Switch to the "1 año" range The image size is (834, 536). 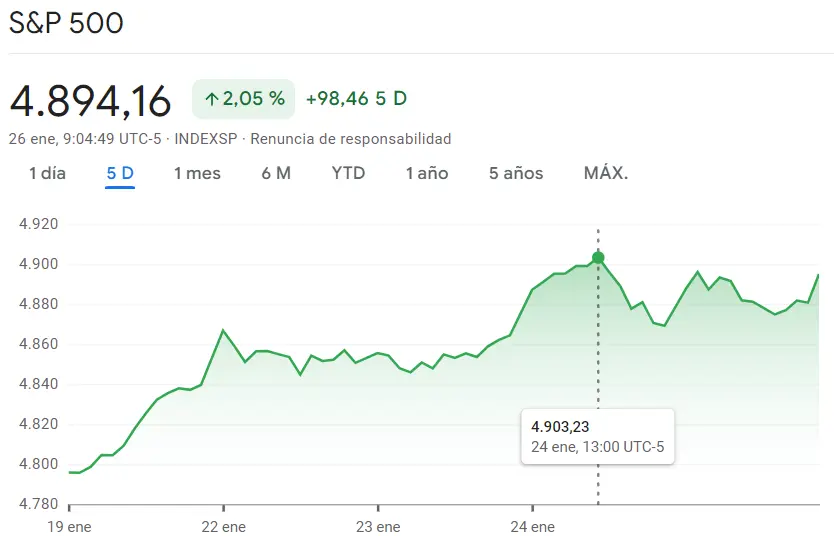click(x=427, y=173)
